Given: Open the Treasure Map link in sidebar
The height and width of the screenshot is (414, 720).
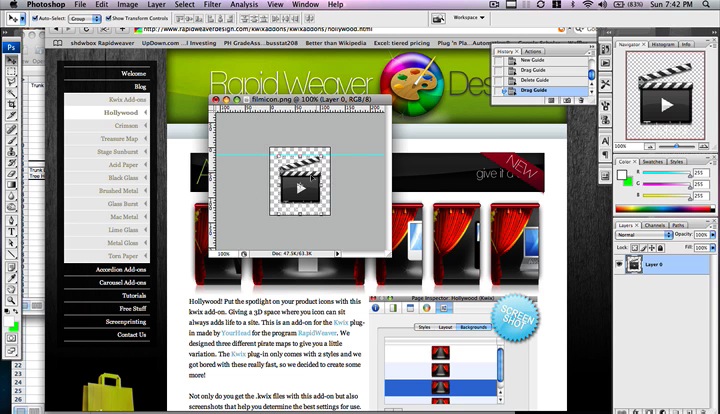Looking at the screenshot, I should click(x=119, y=139).
